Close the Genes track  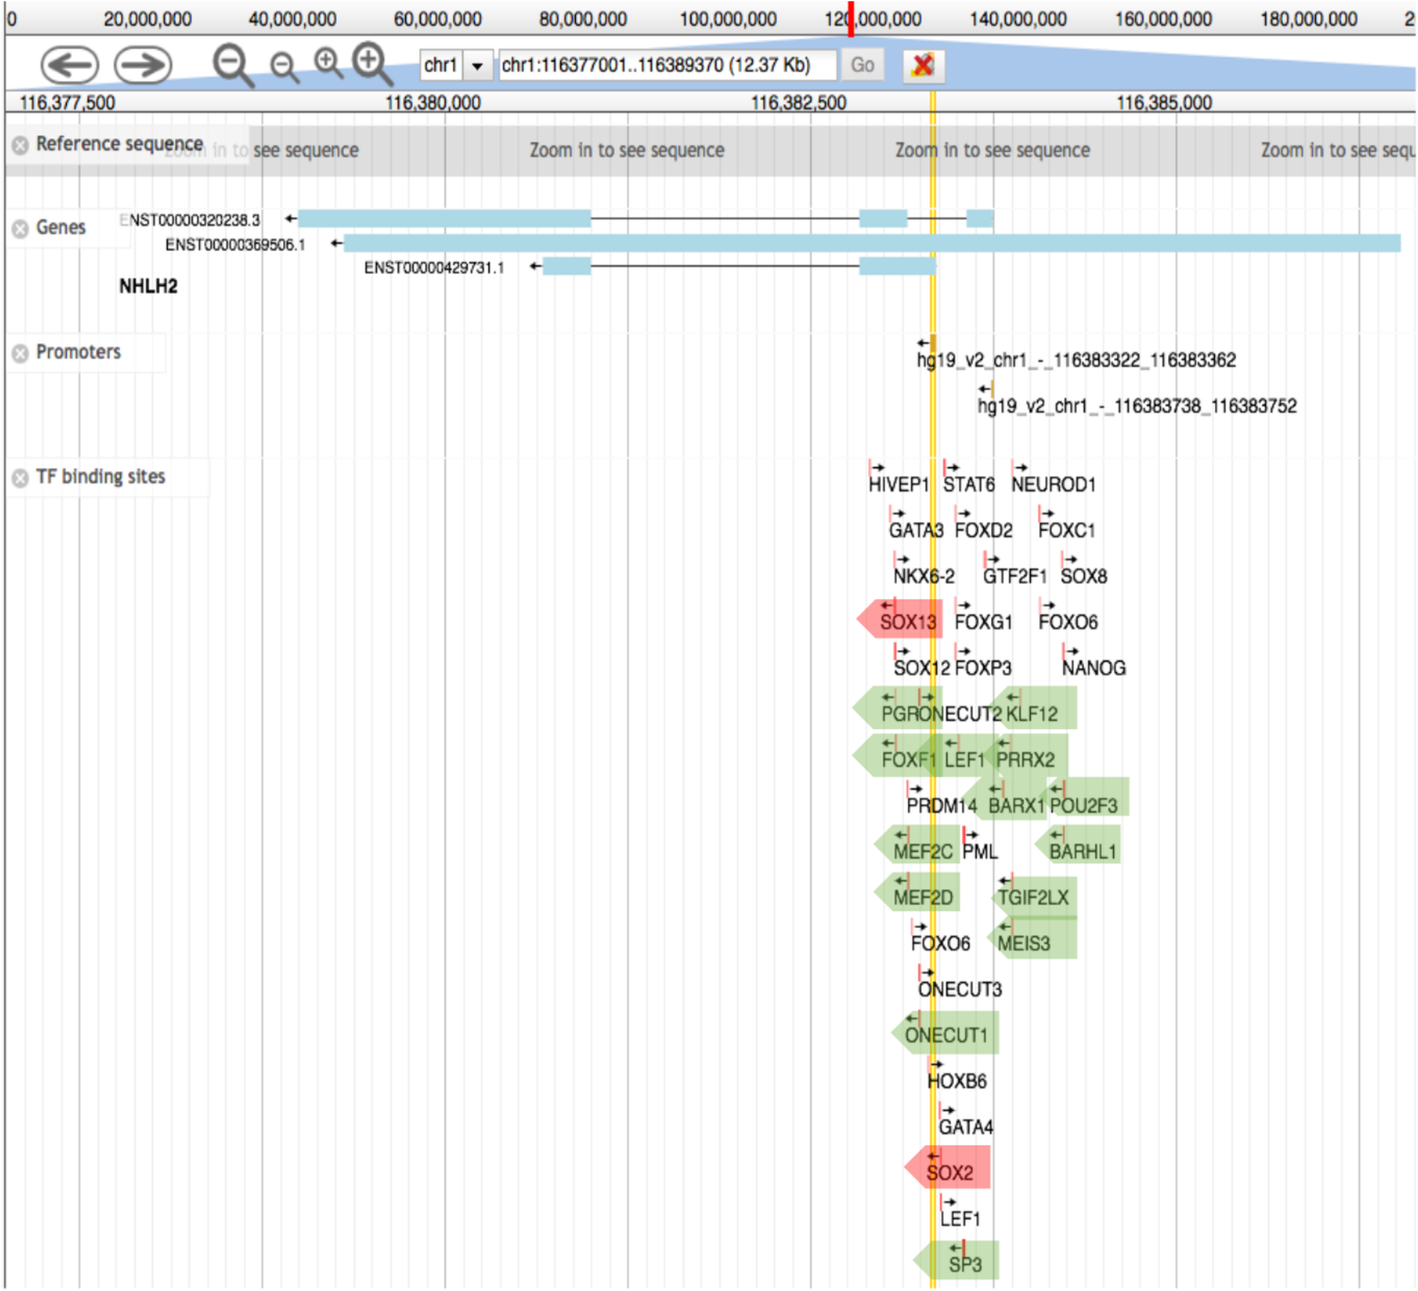[20, 229]
